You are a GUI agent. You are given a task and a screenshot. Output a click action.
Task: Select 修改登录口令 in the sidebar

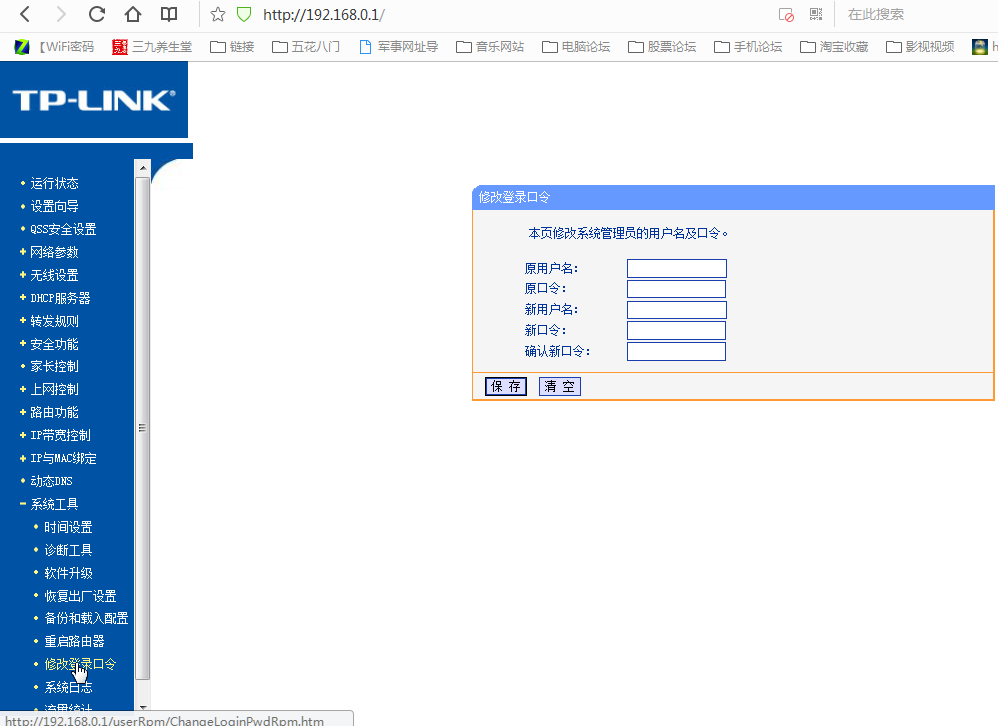point(80,664)
